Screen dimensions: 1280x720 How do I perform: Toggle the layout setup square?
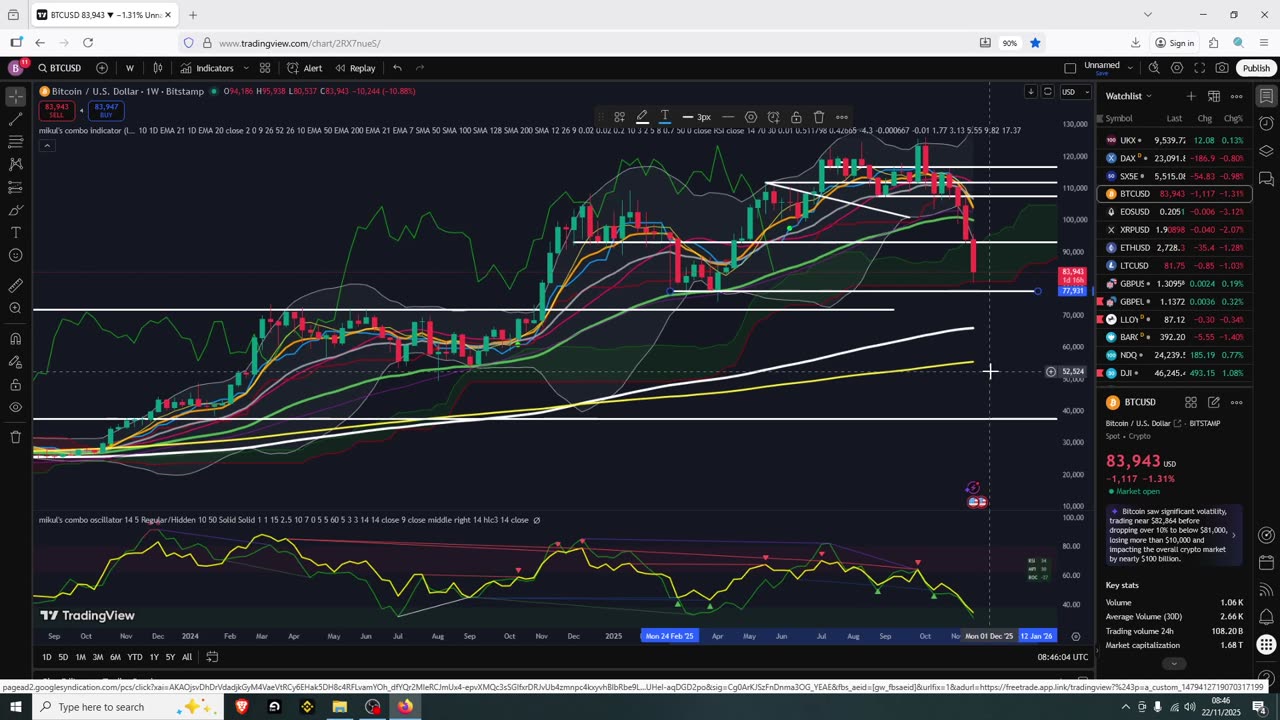pos(1070,68)
